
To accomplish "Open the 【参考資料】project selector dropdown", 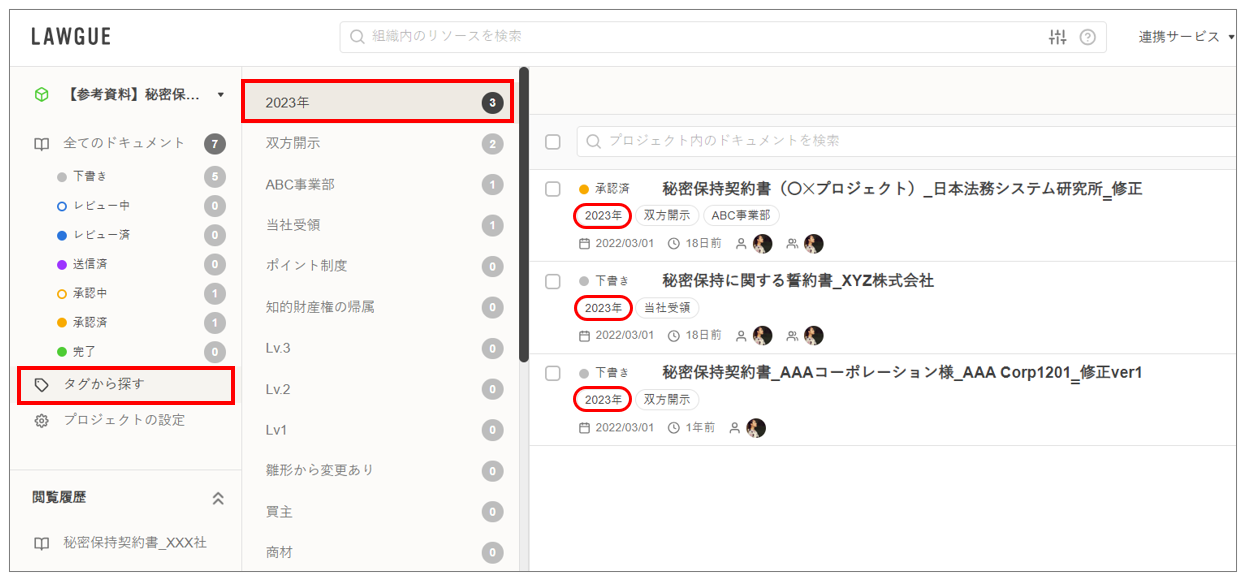I will pyautogui.click(x=220, y=95).
